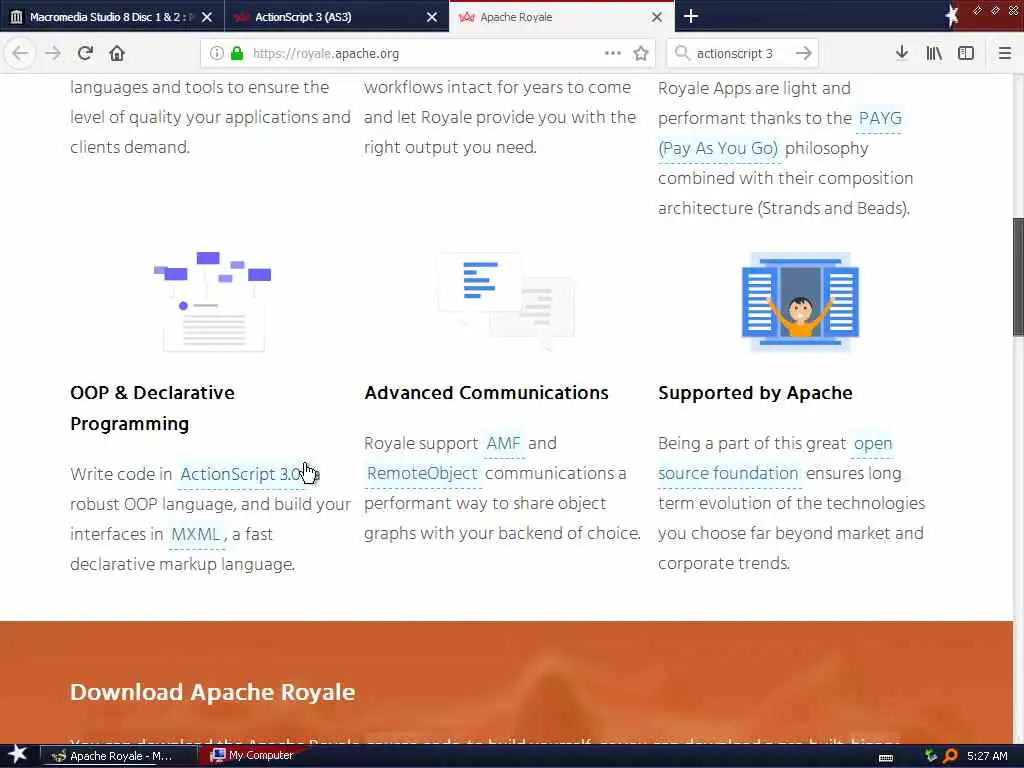Bookmark this page with the star
This screenshot has width=1024, height=768.
(641, 54)
